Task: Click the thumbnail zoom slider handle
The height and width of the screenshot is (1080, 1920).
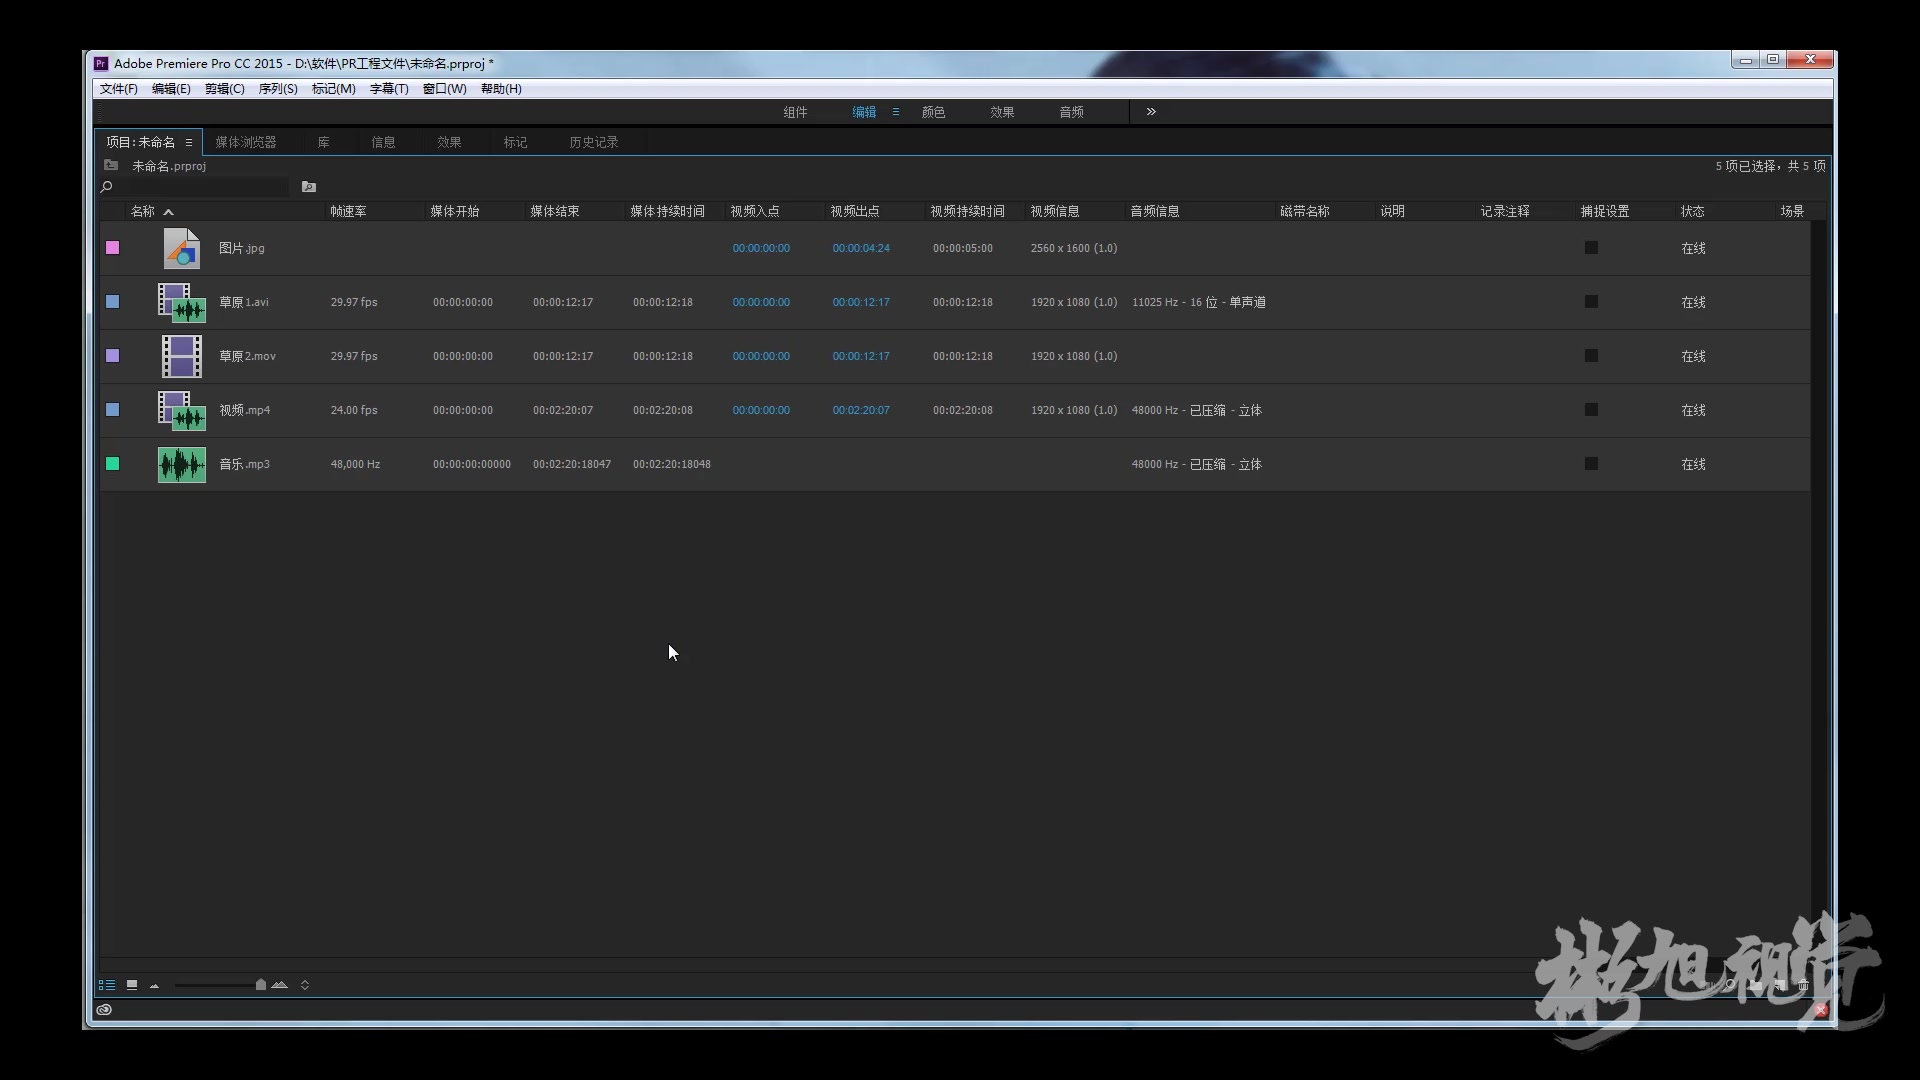Action: click(x=261, y=985)
